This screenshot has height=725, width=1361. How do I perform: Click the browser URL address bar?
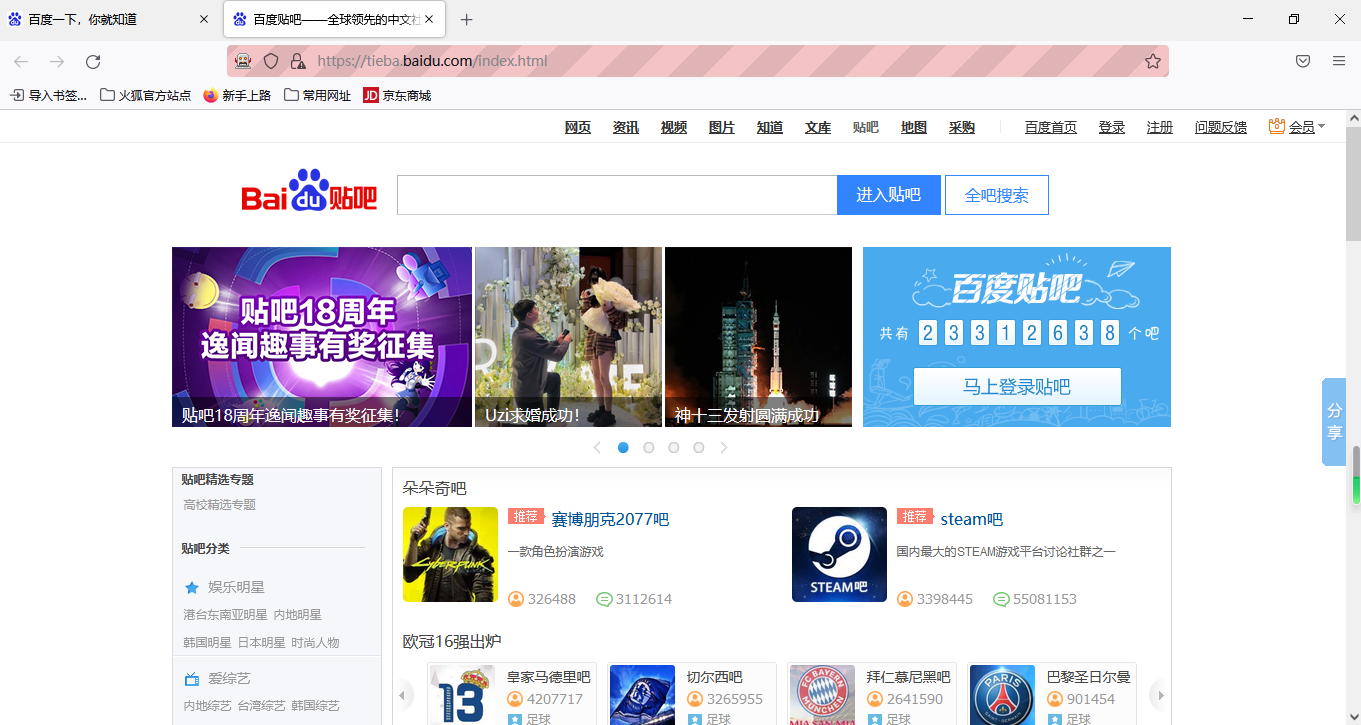698,61
